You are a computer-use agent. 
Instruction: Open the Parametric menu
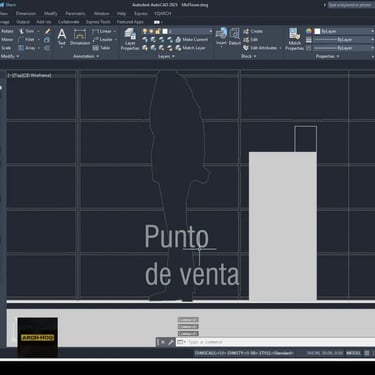point(75,14)
